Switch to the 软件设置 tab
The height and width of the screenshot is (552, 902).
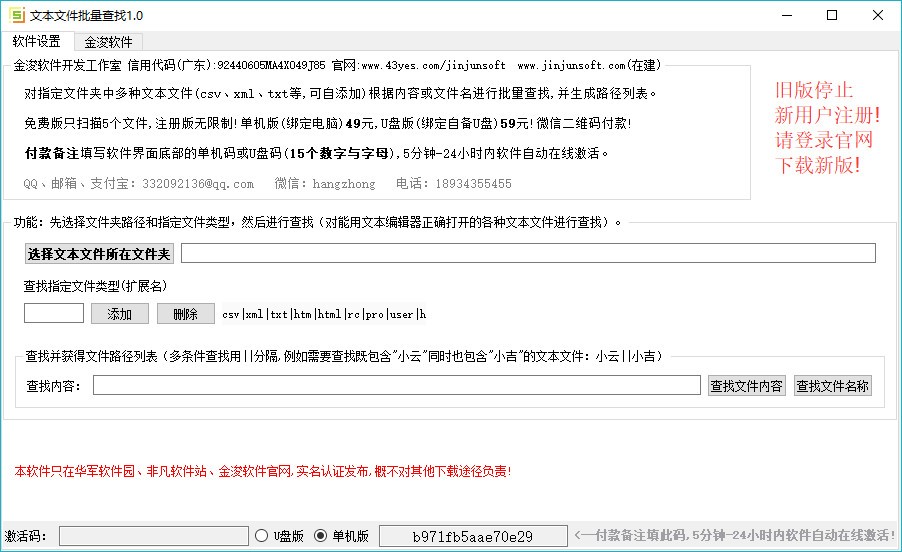coord(37,41)
